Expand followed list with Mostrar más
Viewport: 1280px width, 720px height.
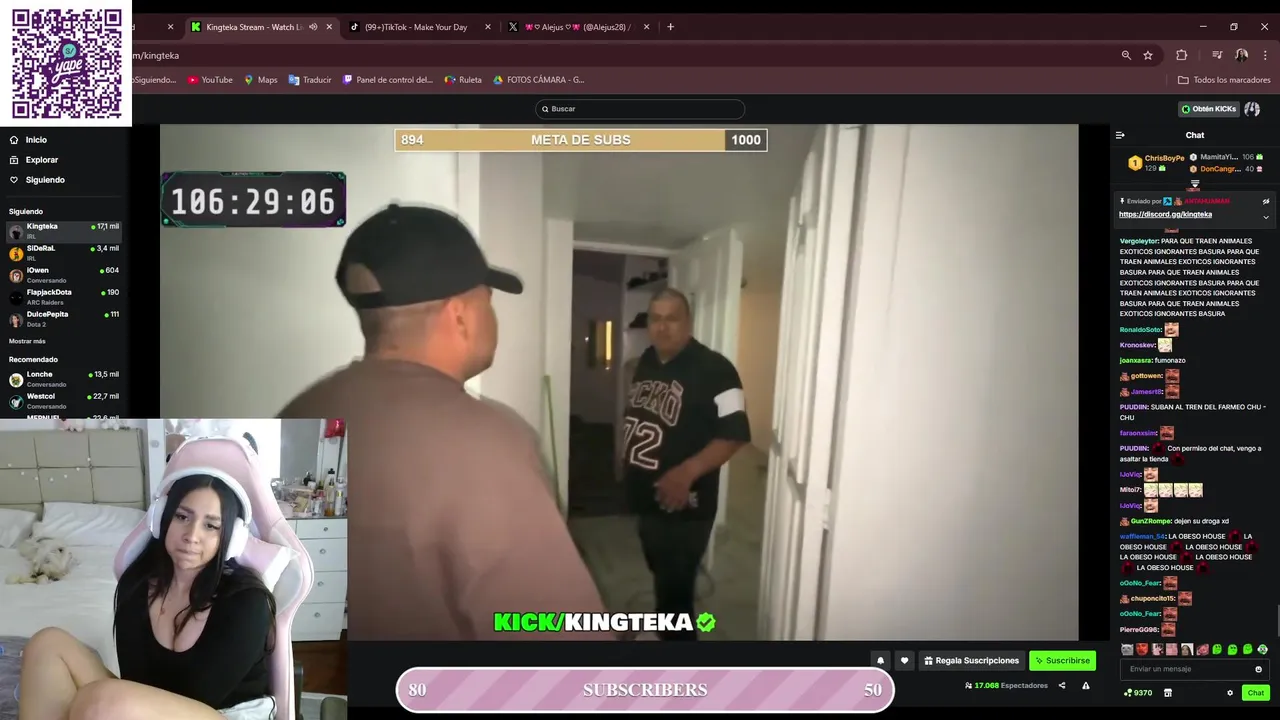(27, 341)
